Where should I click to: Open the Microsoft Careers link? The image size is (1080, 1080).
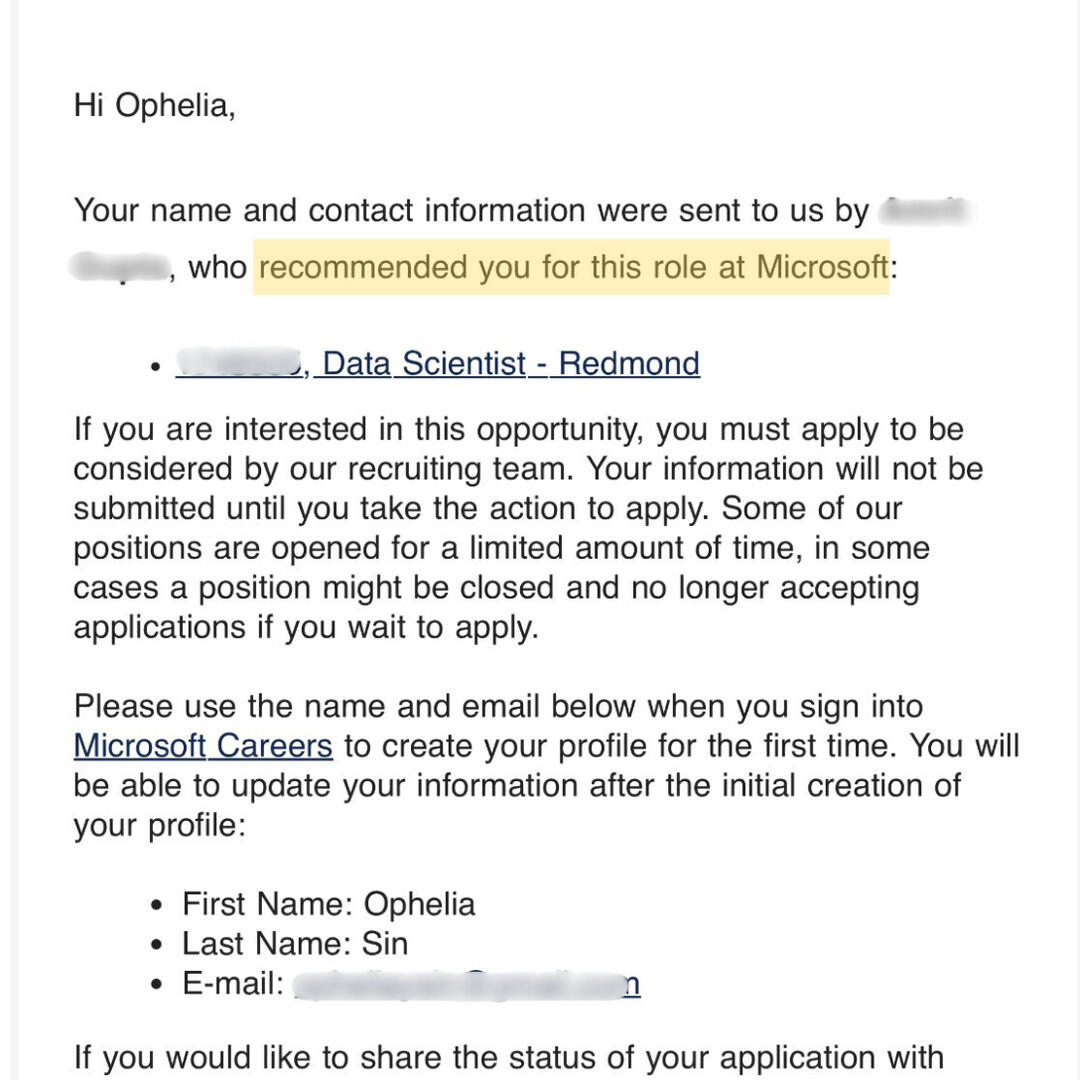[x=203, y=746]
